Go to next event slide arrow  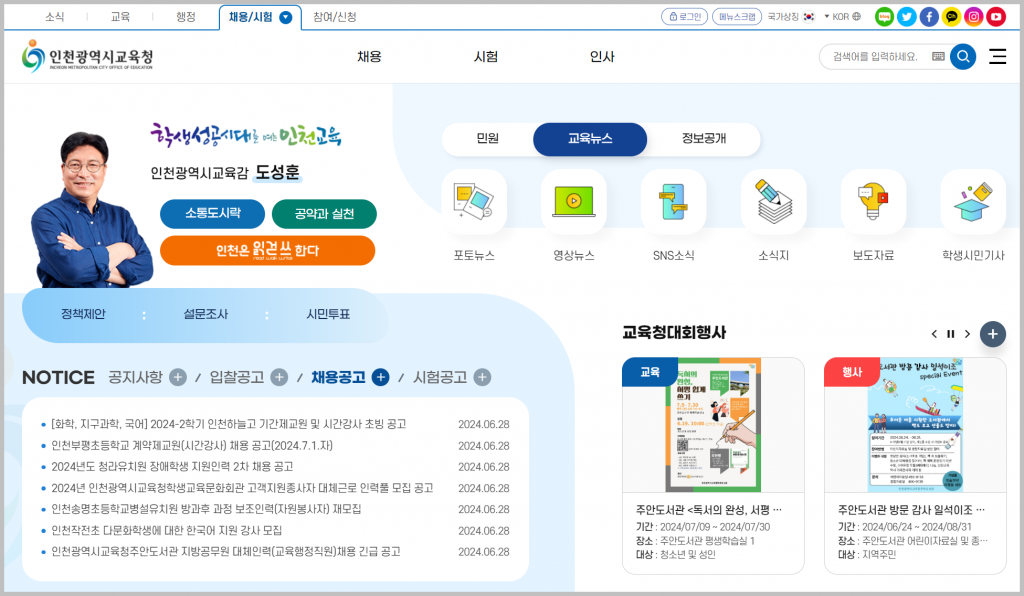[x=967, y=334]
